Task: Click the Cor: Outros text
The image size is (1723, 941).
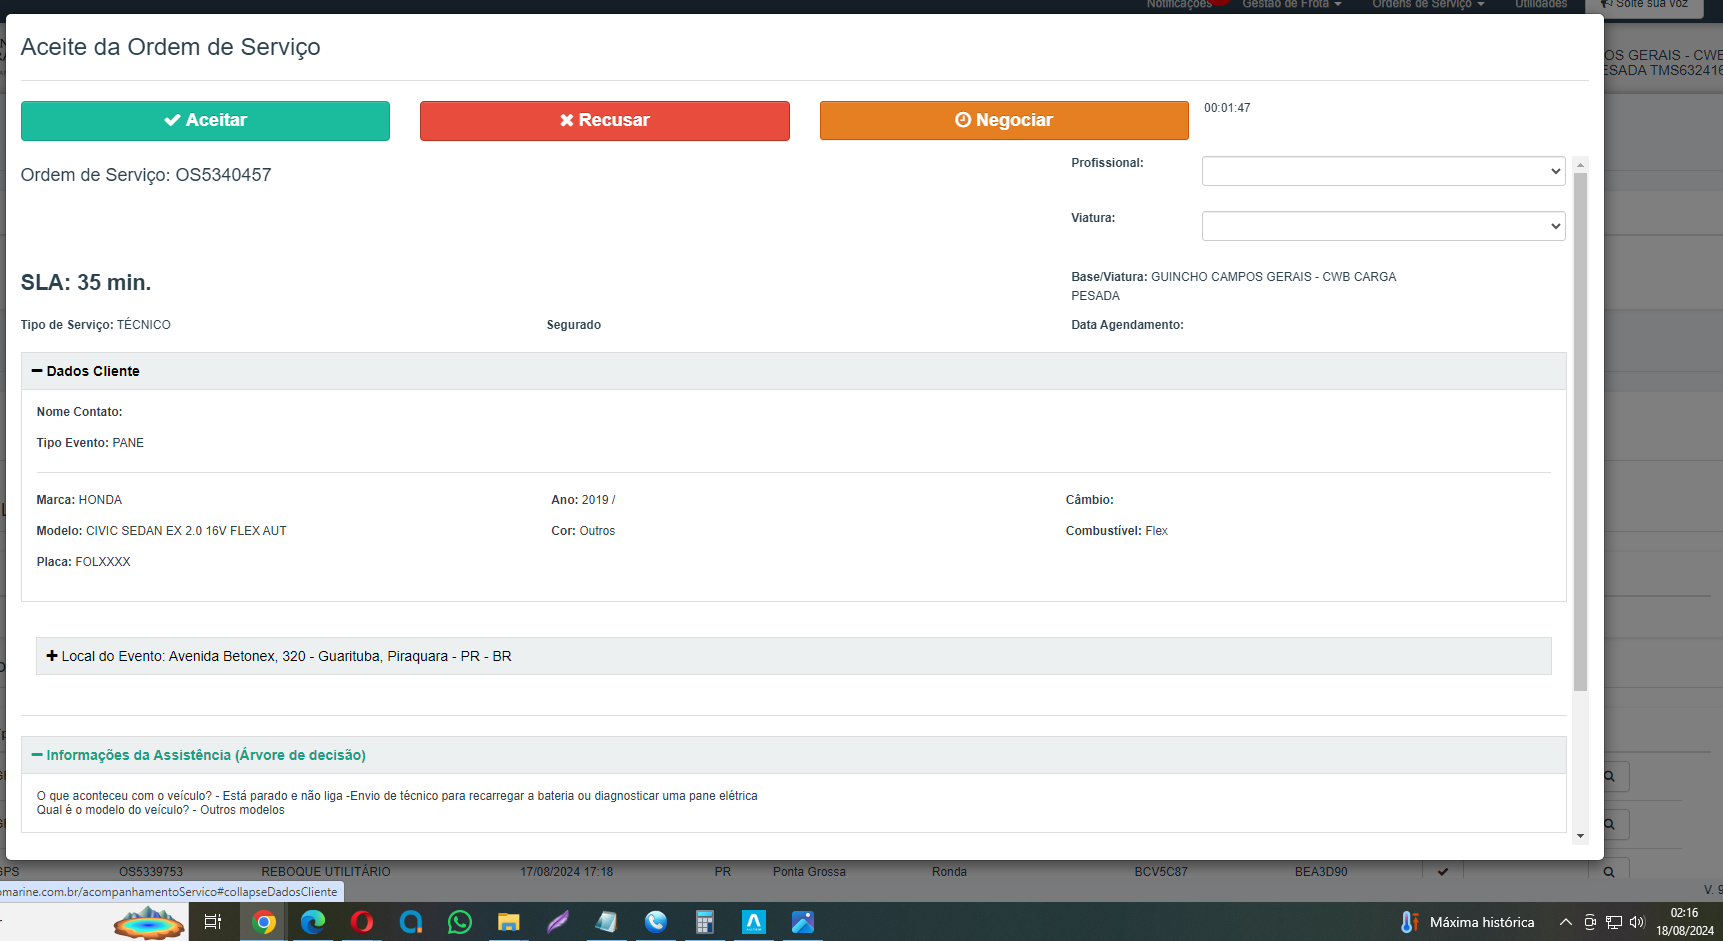Action: coord(583,531)
